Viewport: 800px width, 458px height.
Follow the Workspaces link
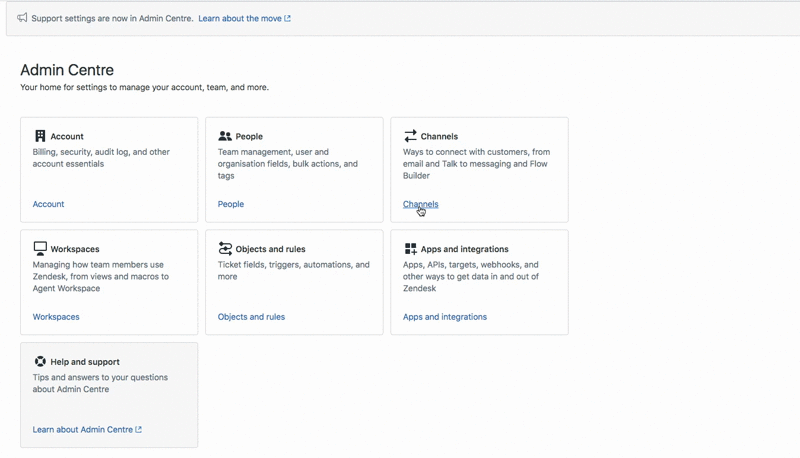tap(56, 317)
